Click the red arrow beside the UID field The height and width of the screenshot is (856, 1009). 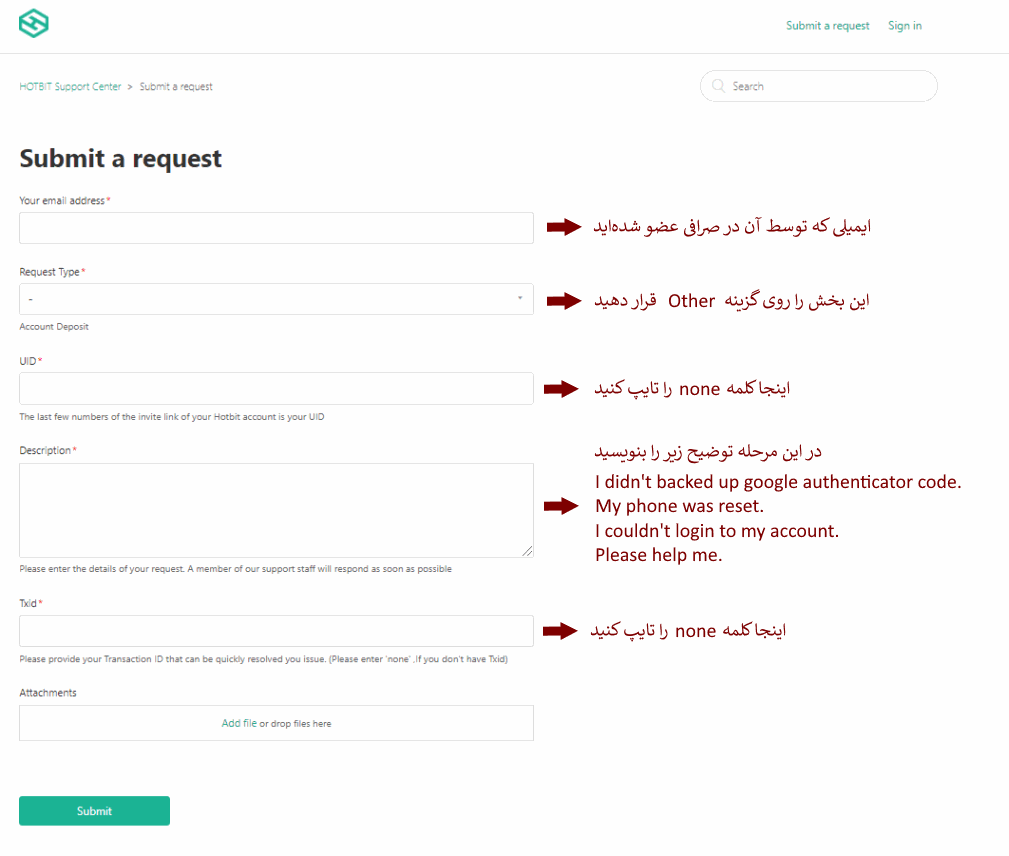tap(562, 389)
